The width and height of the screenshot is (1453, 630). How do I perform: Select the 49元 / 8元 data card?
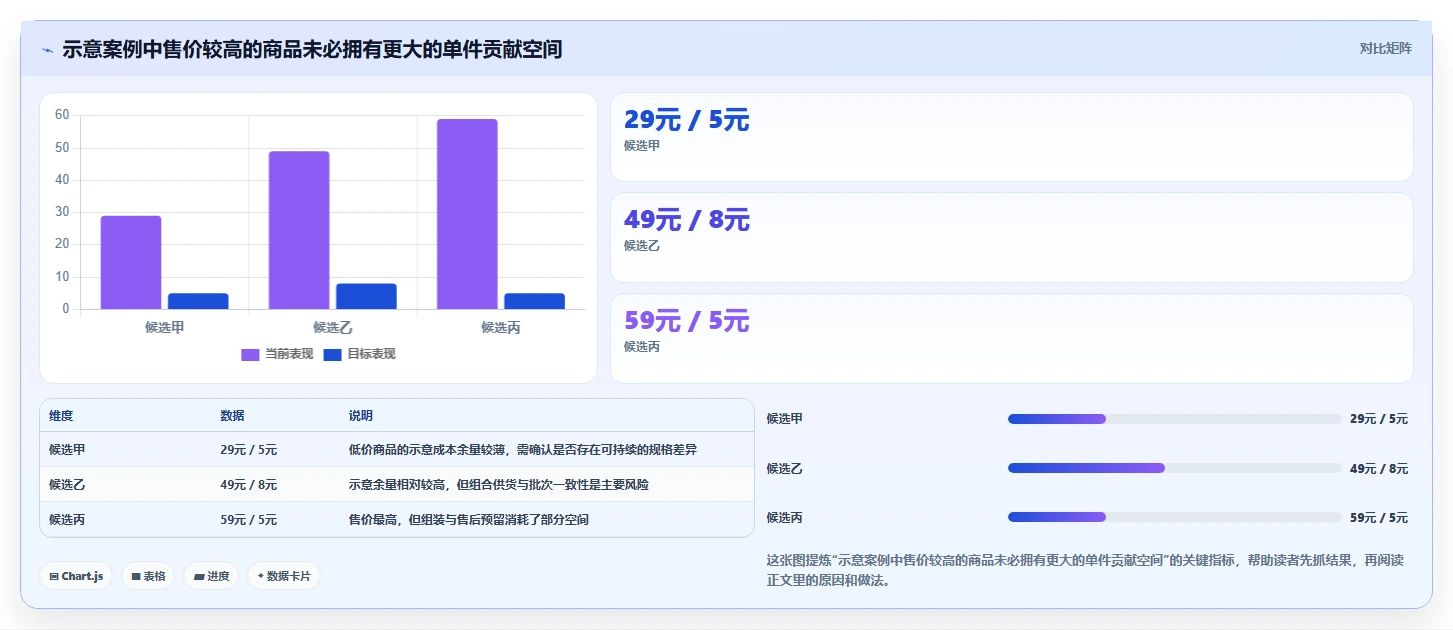(1011, 237)
